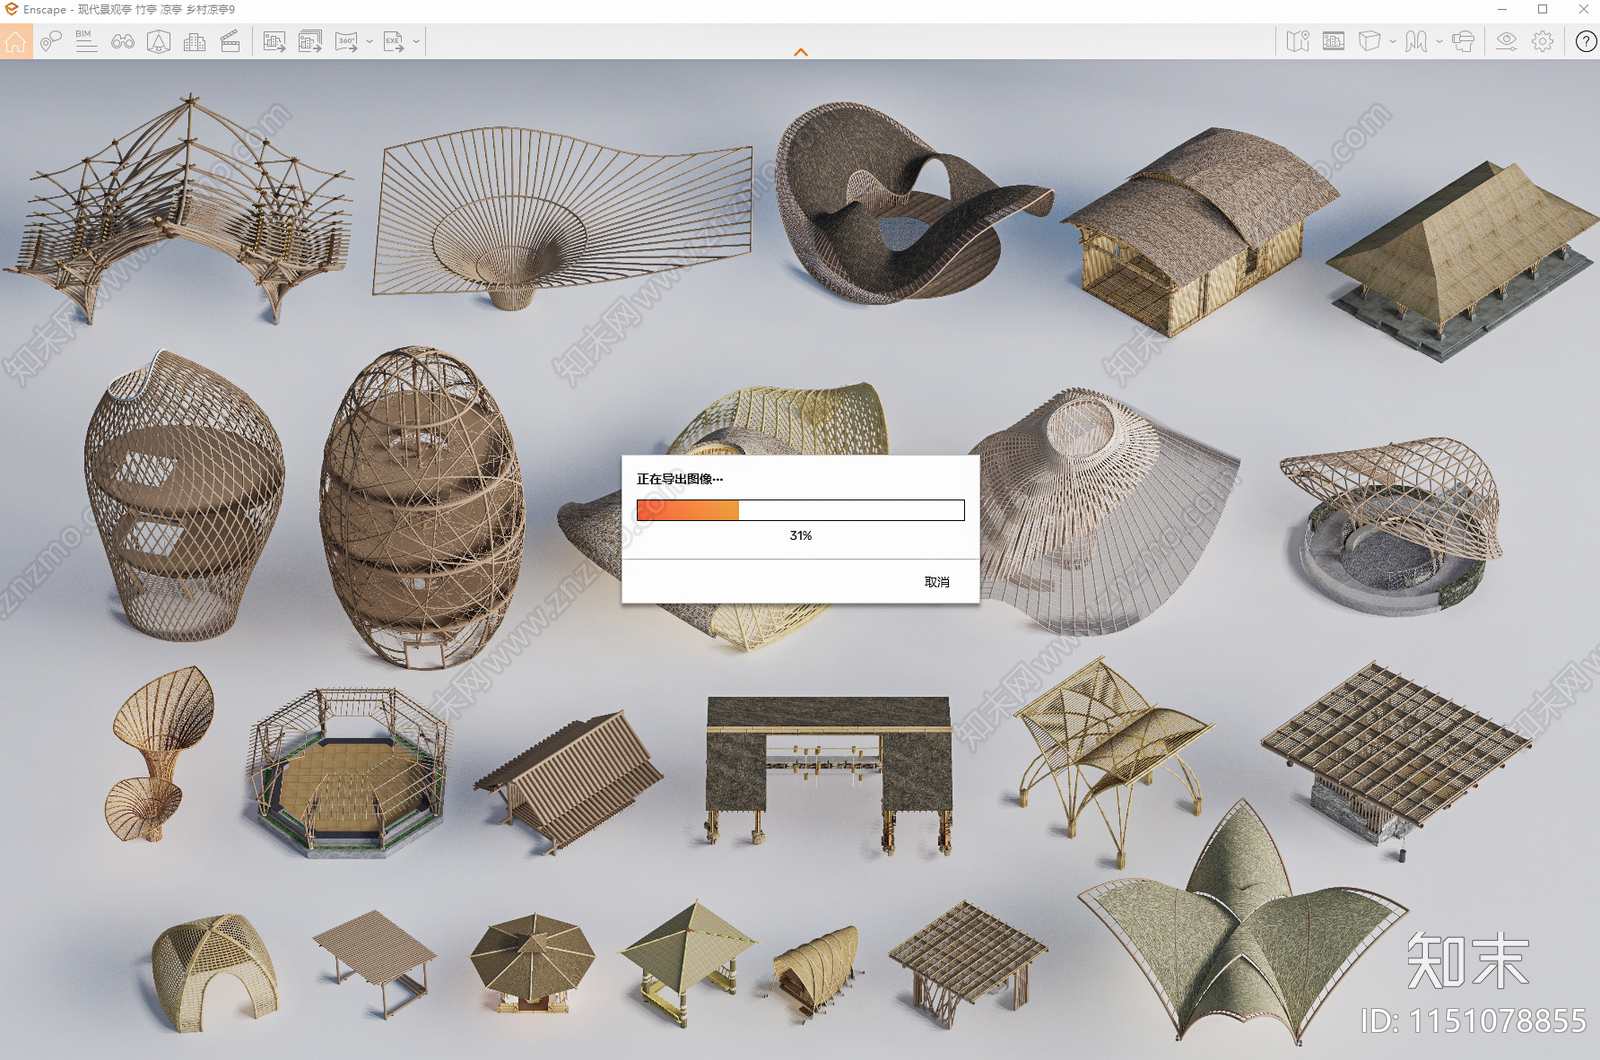The height and width of the screenshot is (1060, 1600).
Task: Click the screenshot export icon
Action: pos(274,42)
